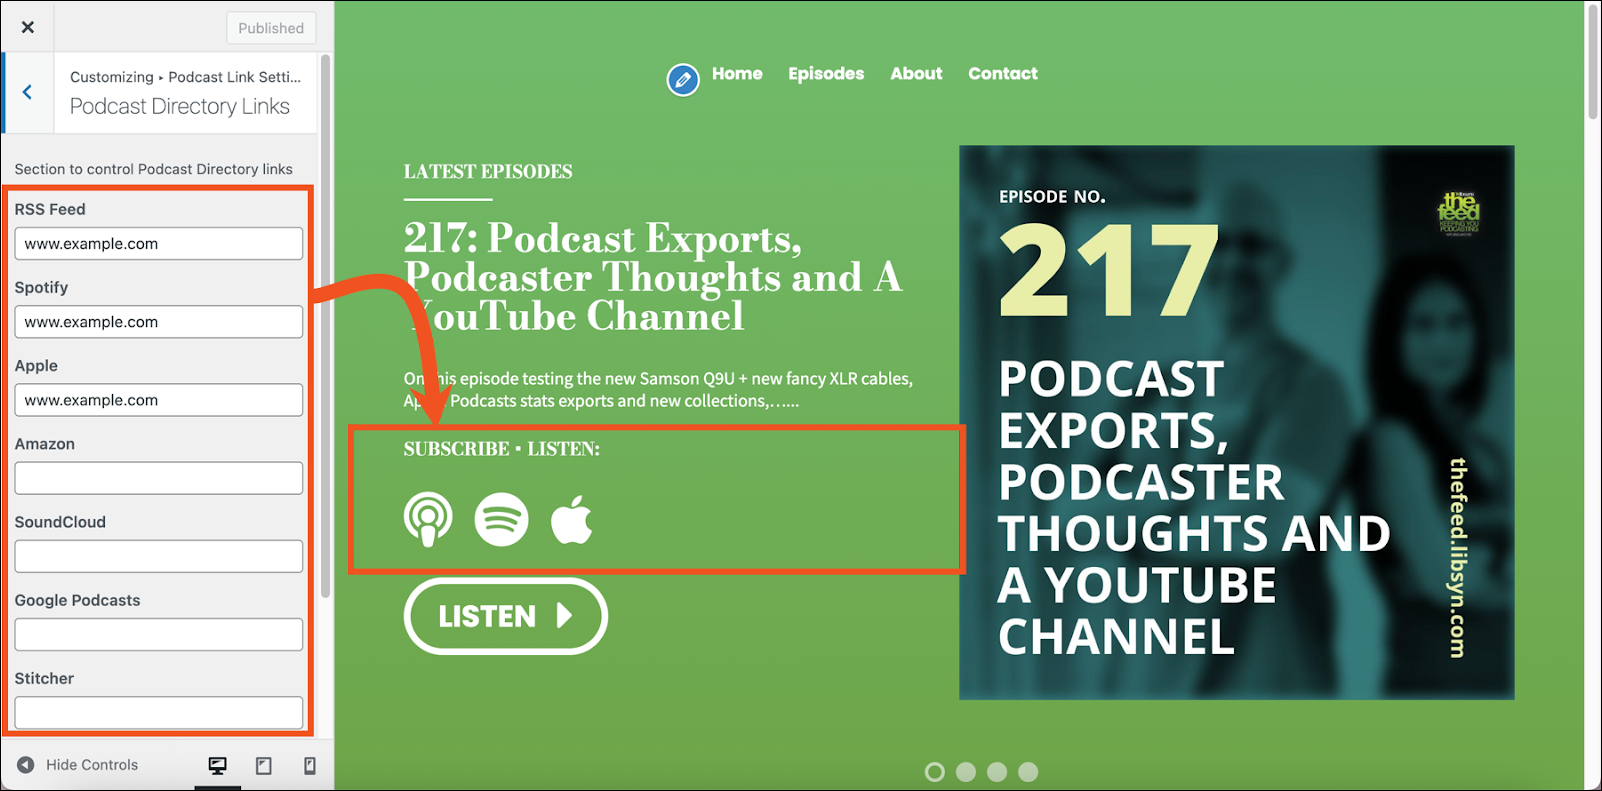1602x791 pixels.
Task: Select the fourth slider dot
Action: tap(1028, 772)
